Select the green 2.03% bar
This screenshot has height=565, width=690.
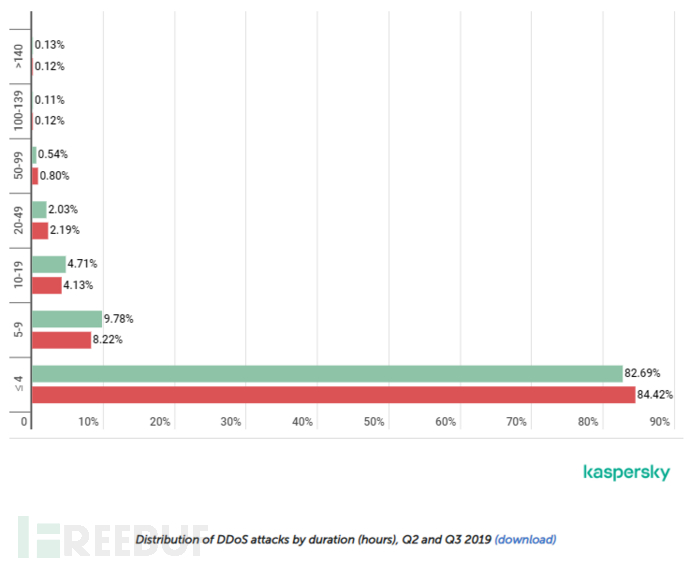[39, 210]
